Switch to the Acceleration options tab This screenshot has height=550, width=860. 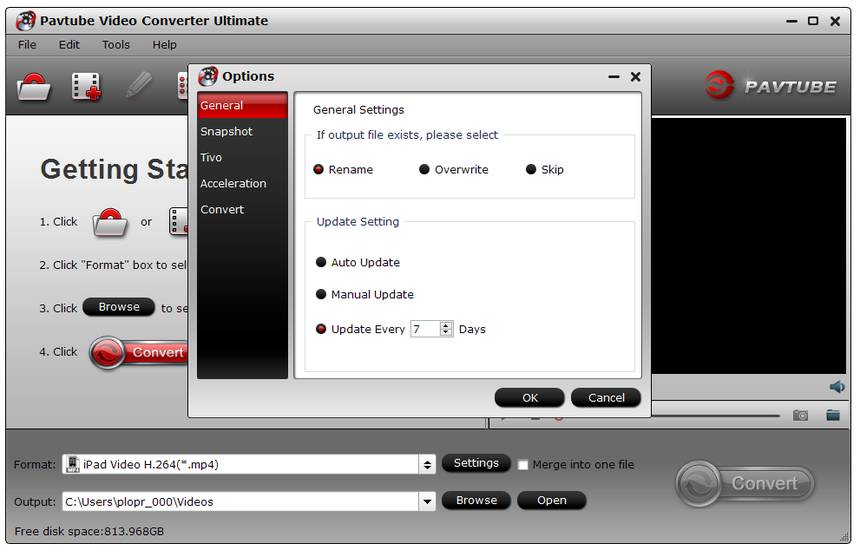tap(242, 183)
